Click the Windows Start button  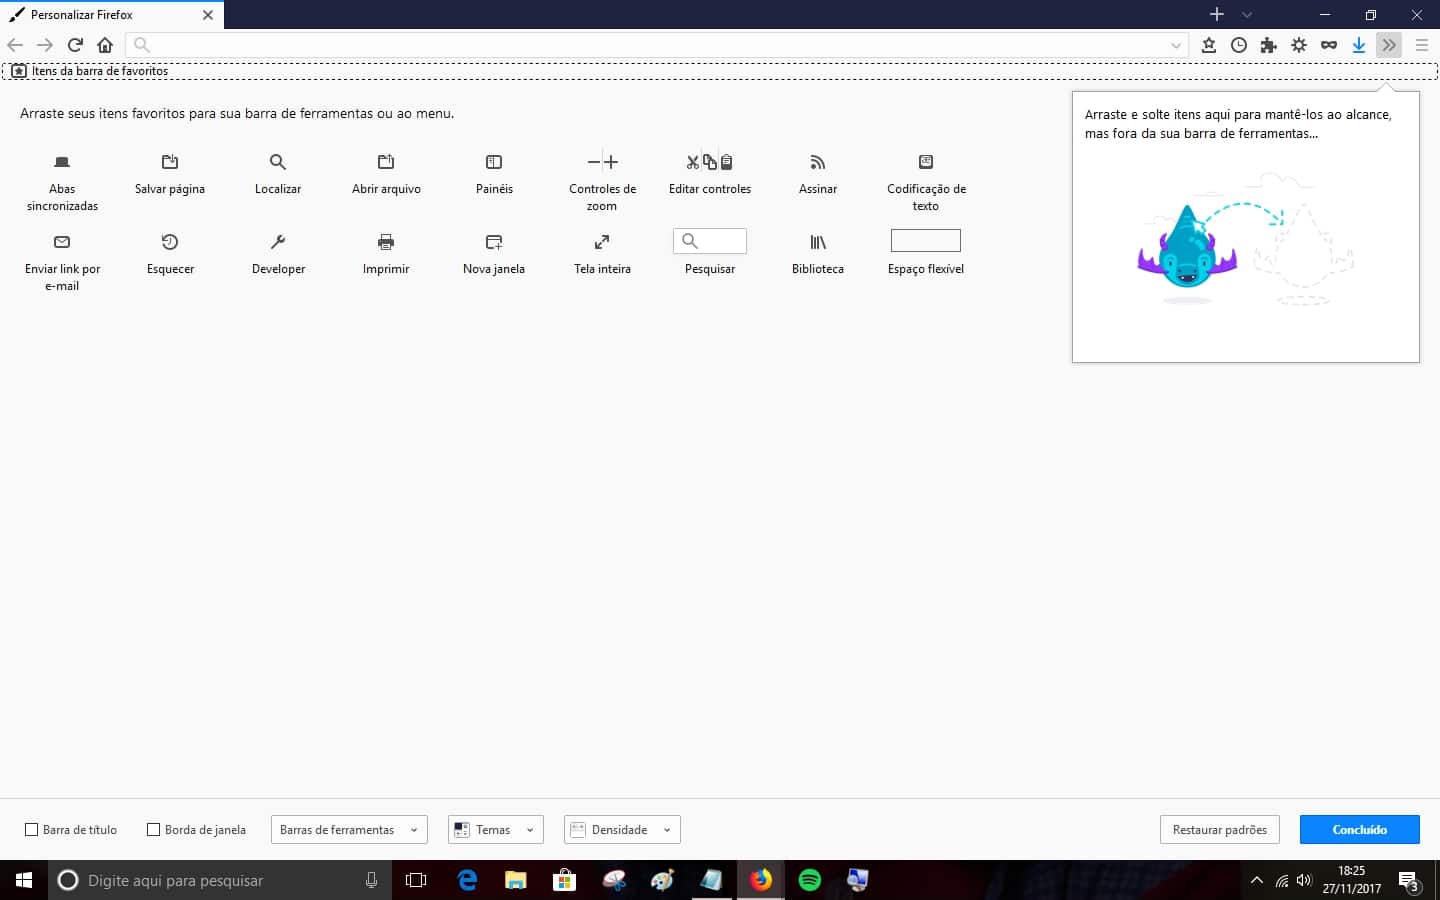tap(24, 880)
